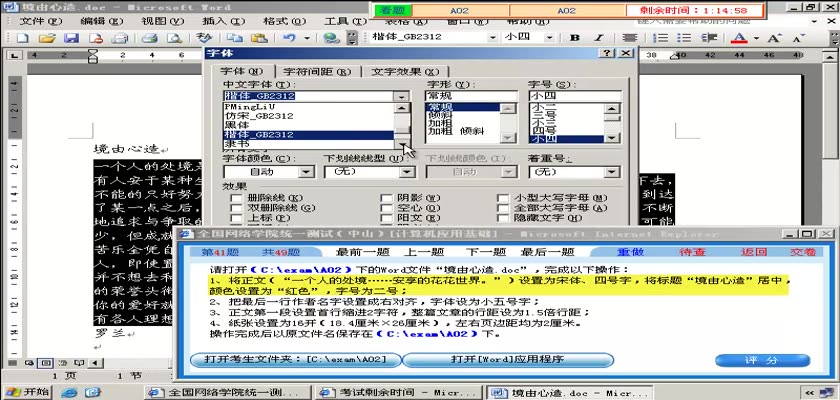Click the 评分 scoring button
Viewport: 840px width, 400px height.
tap(762, 360)
